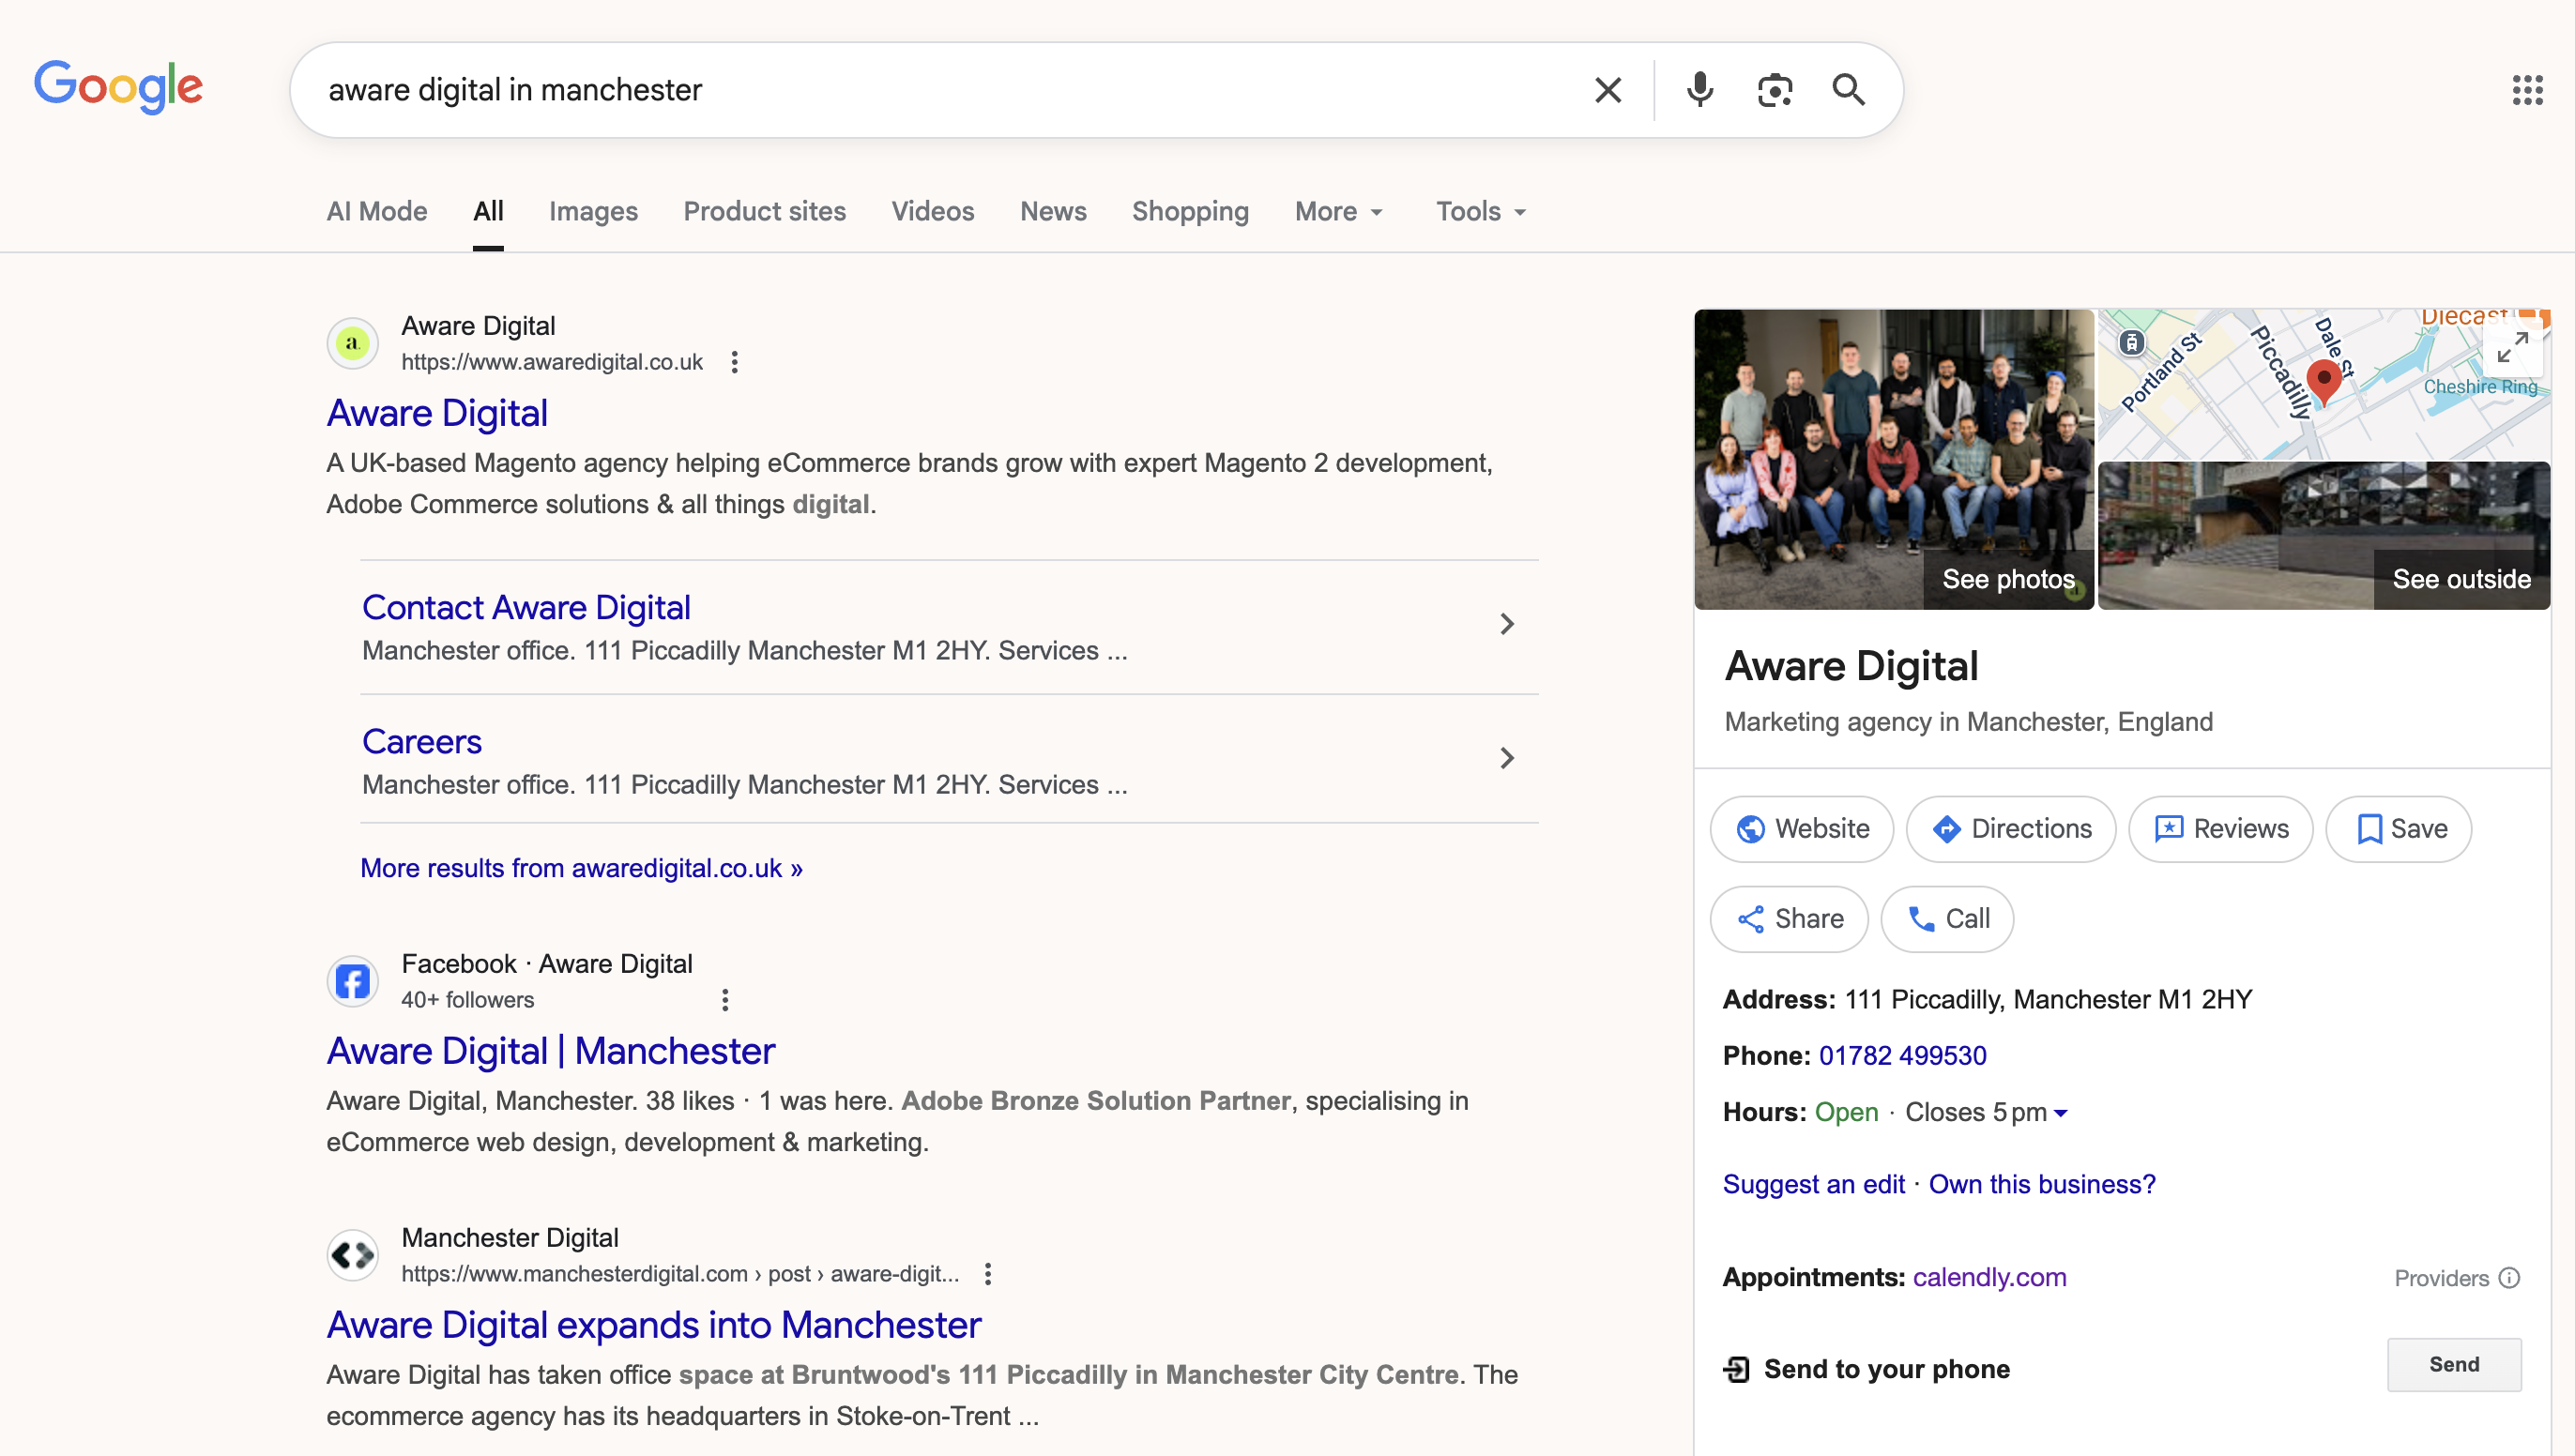This screenshot has width=2575, height=1456.
Task: Switch to Shopping tab
Action: (1190, 211)
